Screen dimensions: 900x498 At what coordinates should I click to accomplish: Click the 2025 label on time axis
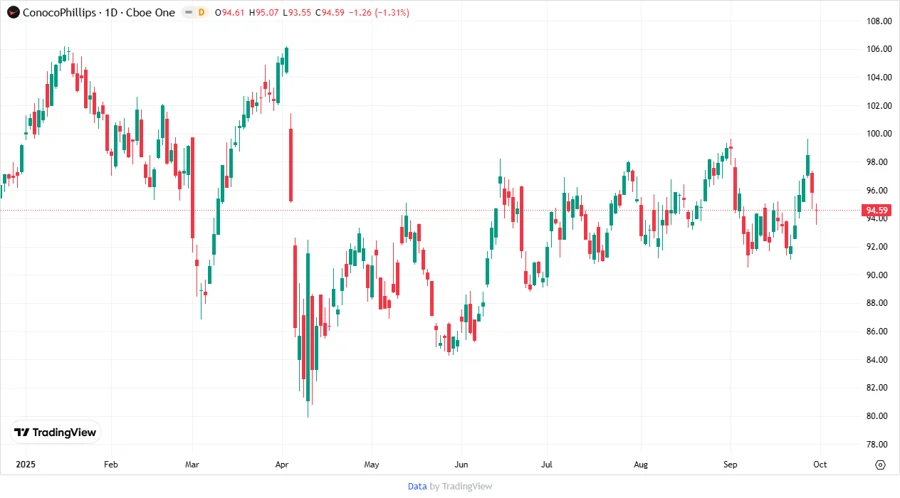pyautogui.click(x=26, y=465)
